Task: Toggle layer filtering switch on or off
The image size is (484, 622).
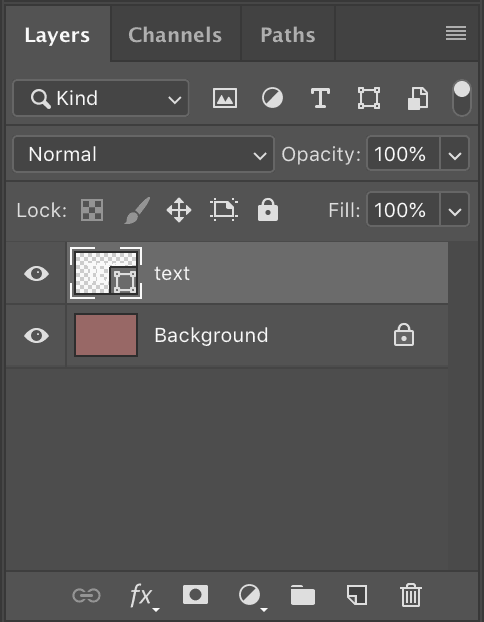Action: (462, 98)
